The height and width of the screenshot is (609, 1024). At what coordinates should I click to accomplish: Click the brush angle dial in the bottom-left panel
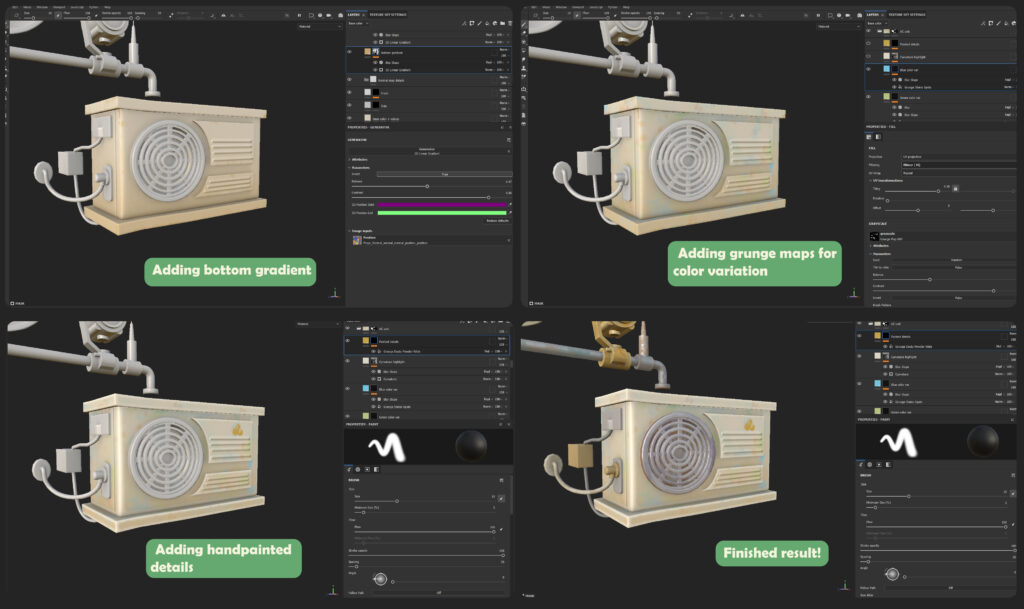380,579
